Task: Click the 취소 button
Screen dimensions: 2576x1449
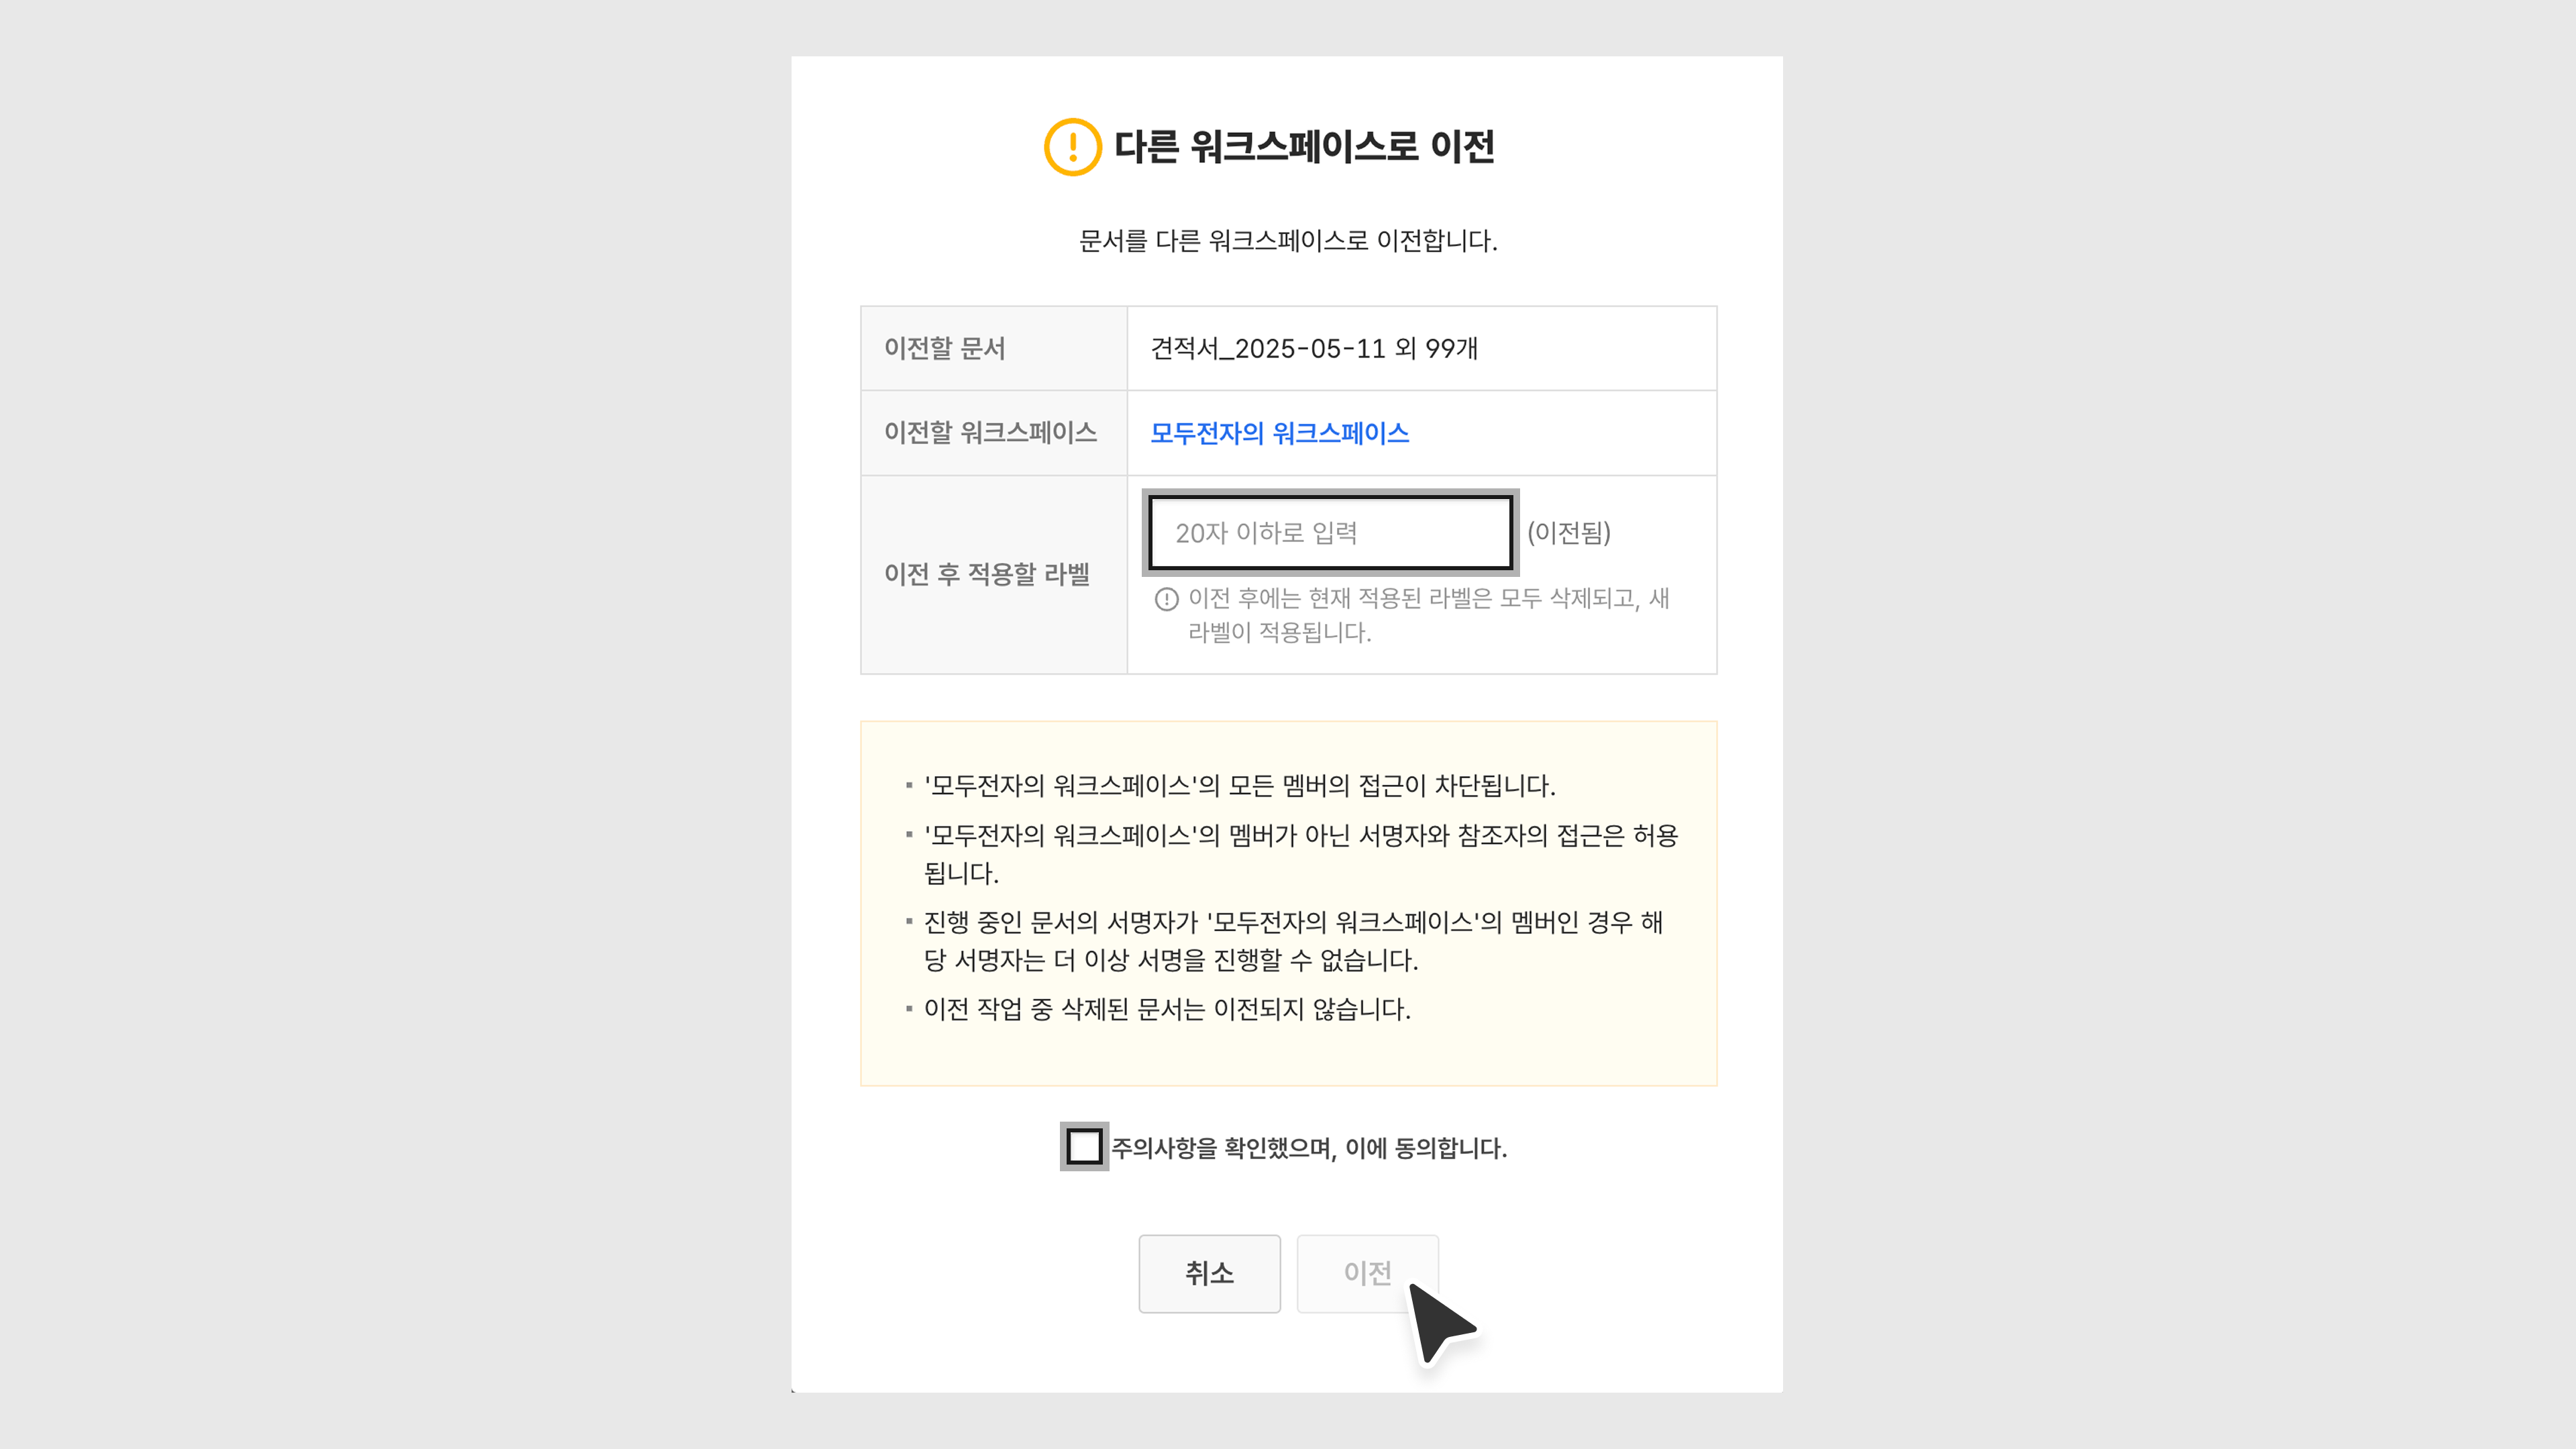Action: pos(1209,1273)
